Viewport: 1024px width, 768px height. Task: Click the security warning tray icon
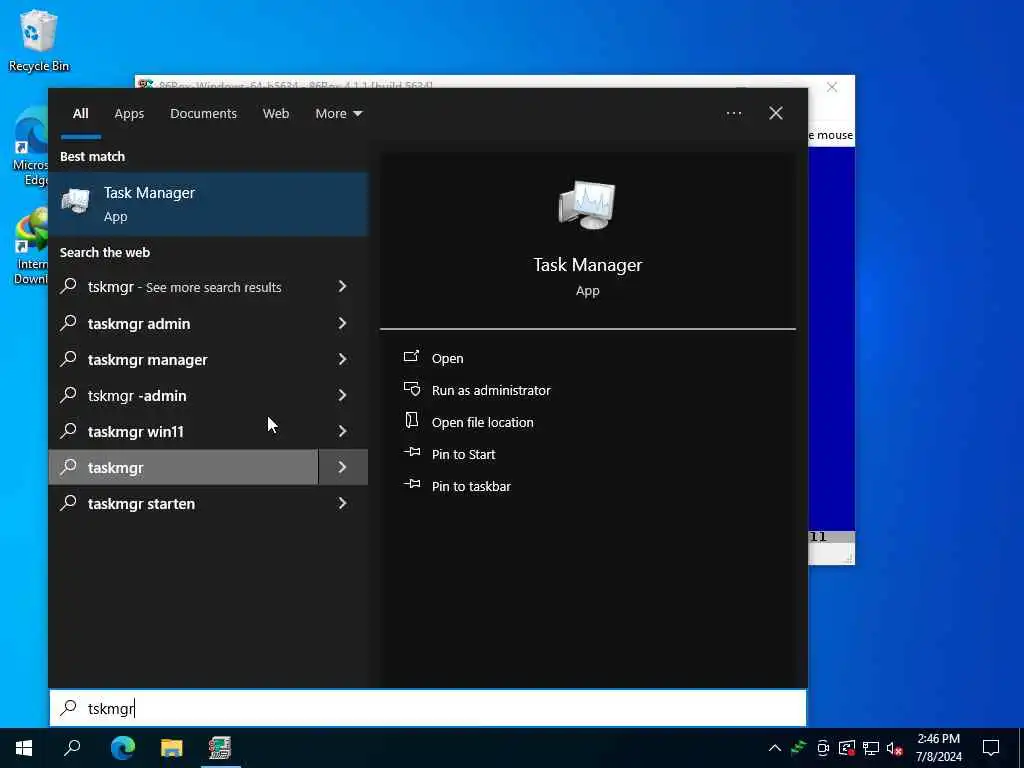846,748
